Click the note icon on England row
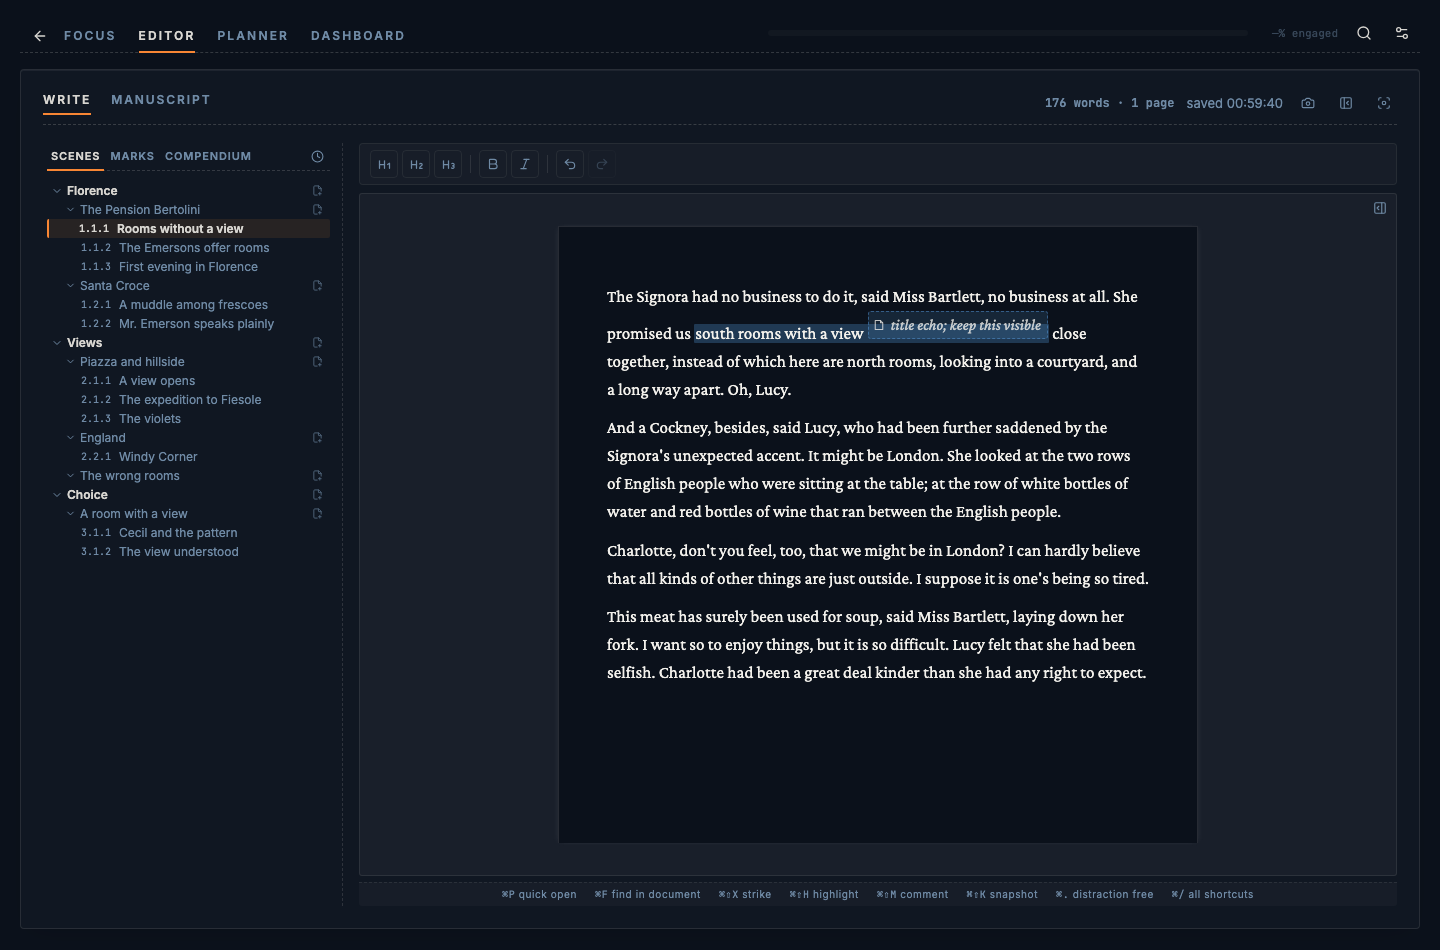Screen dimensions: 1440x950 pos(317,438)
